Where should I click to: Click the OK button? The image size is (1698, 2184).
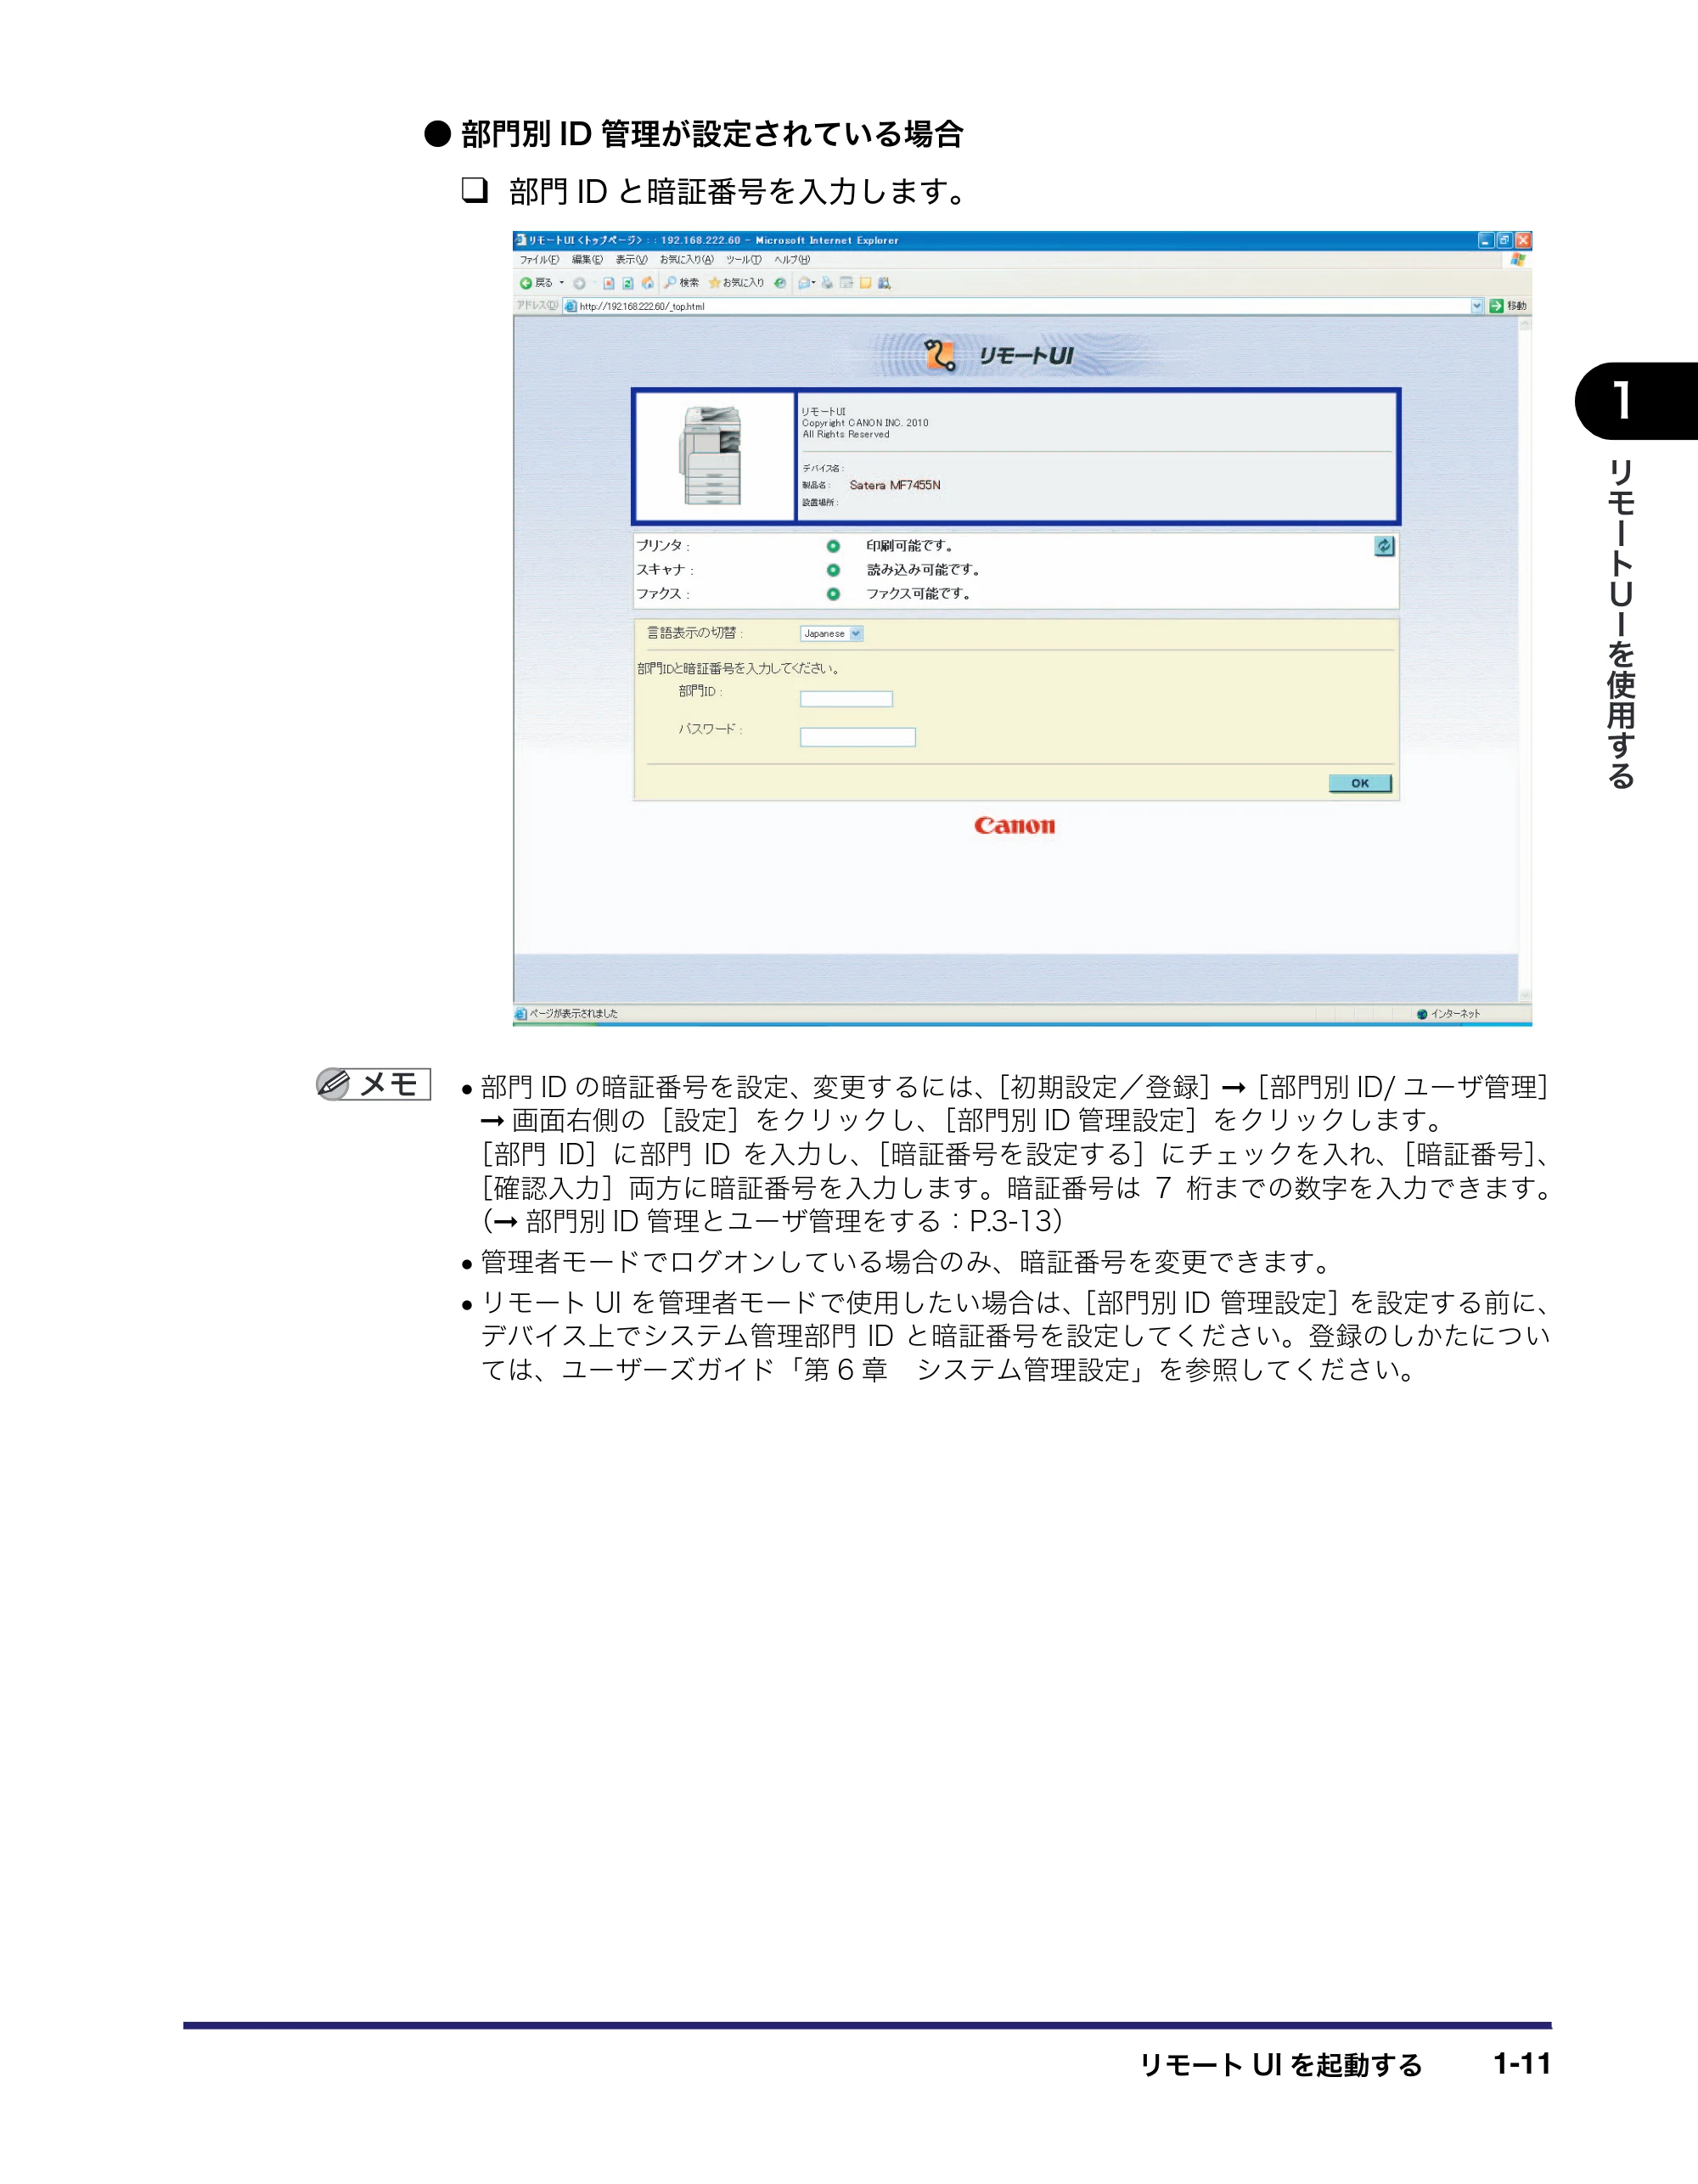pos(1360,783)
